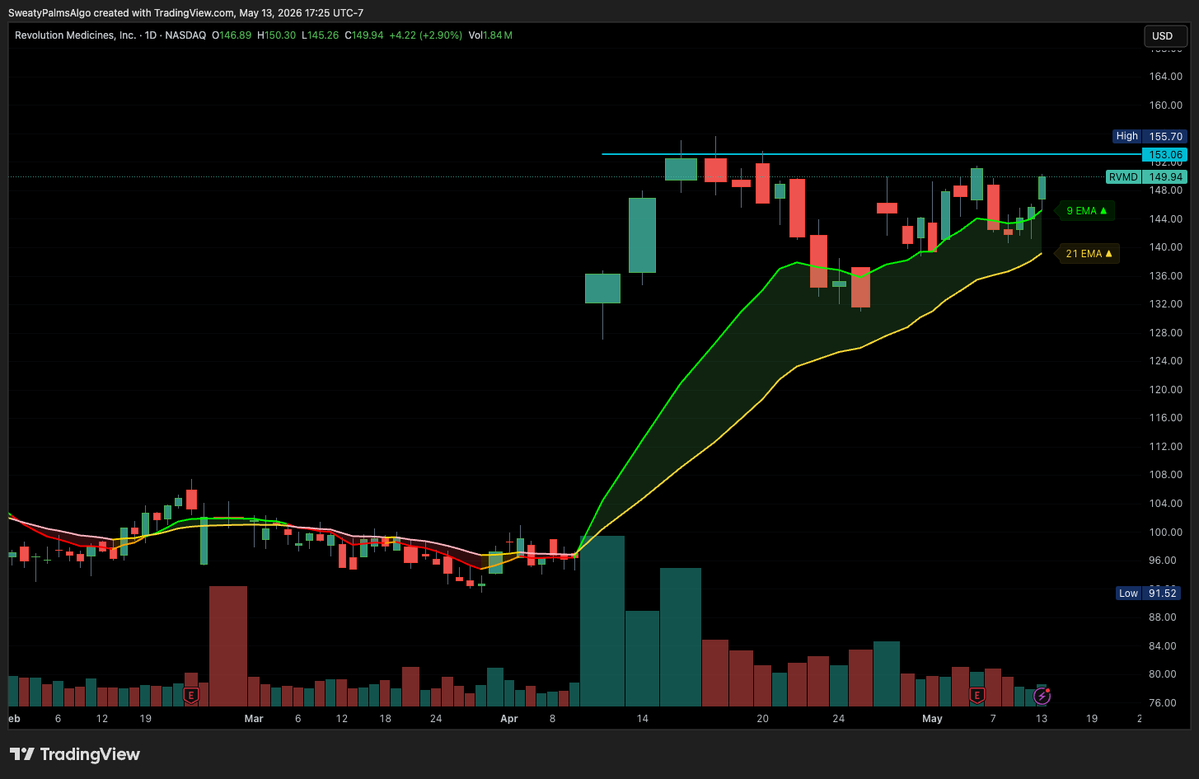Image resolution: width=1199 pixels, height=779 pixels.
Task: Click the High 155.70 price label
Action: [1149, 136]
